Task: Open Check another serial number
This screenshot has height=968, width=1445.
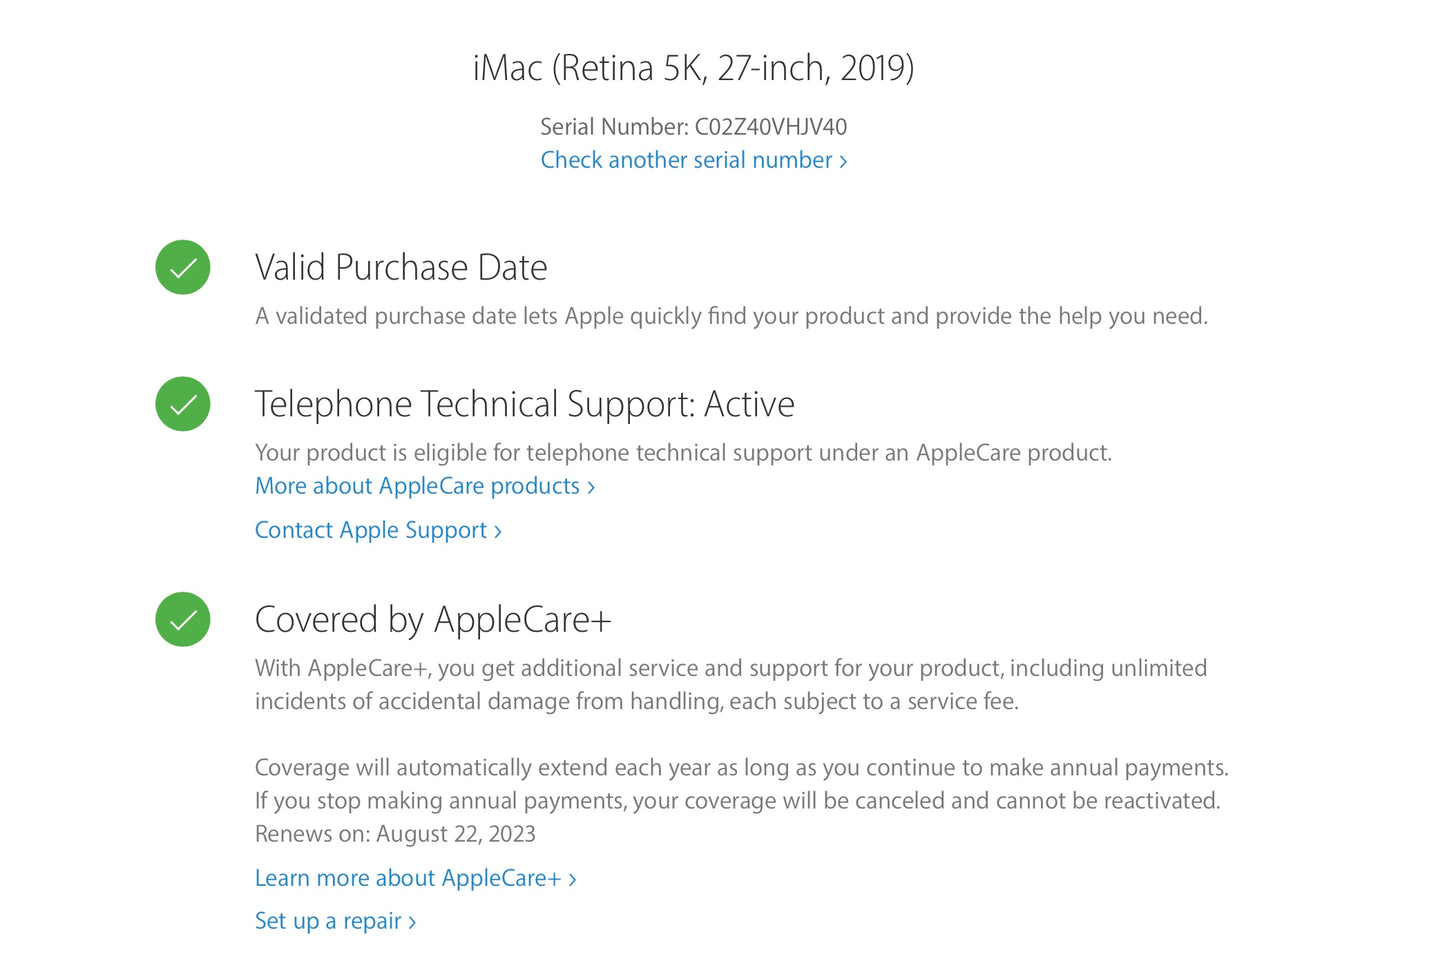Action: coord(685,160)
